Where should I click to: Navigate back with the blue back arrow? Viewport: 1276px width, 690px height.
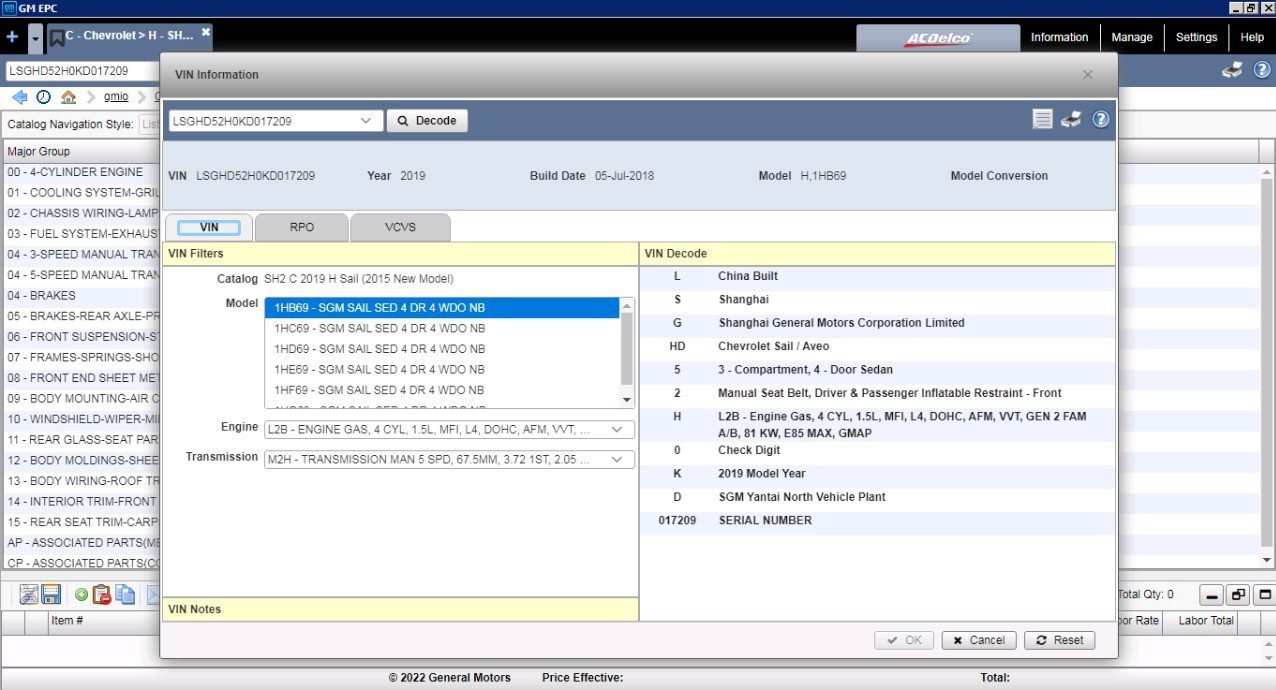[x=20, y=96]
